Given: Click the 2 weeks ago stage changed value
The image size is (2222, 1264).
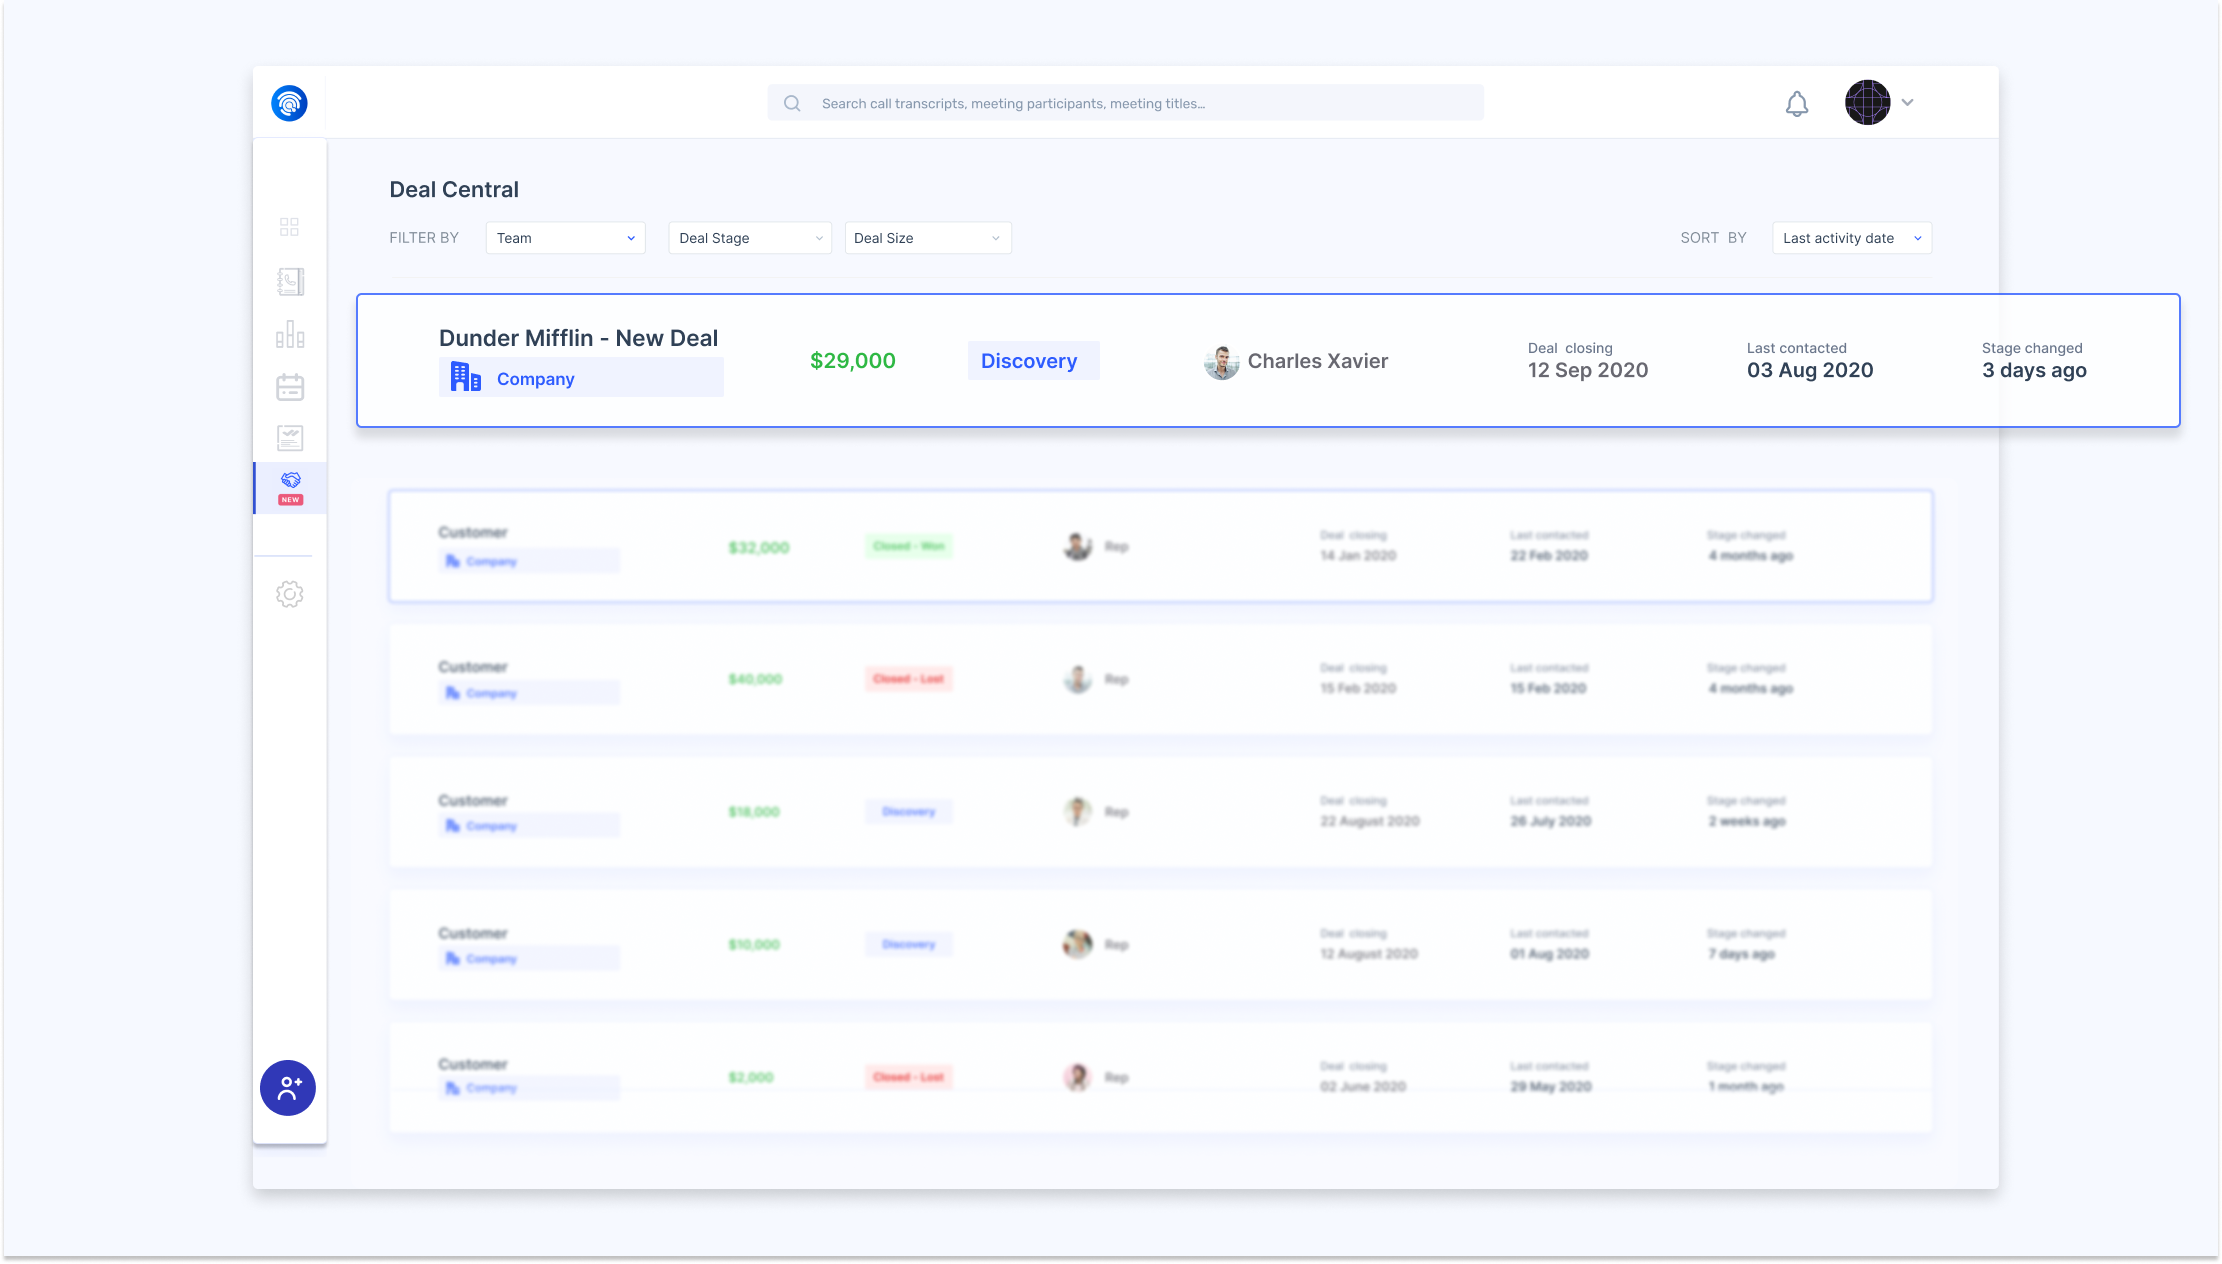Looking at the screenshot, I should [x=1747, y=821].
